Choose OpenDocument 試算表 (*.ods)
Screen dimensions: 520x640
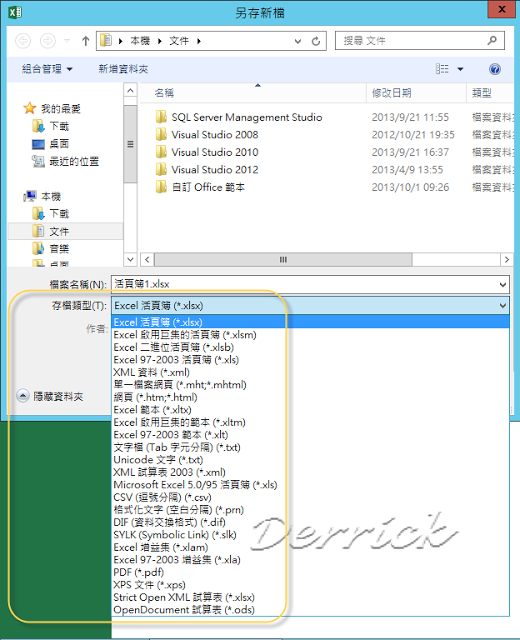pyautogui.click(x=311, y=610)
